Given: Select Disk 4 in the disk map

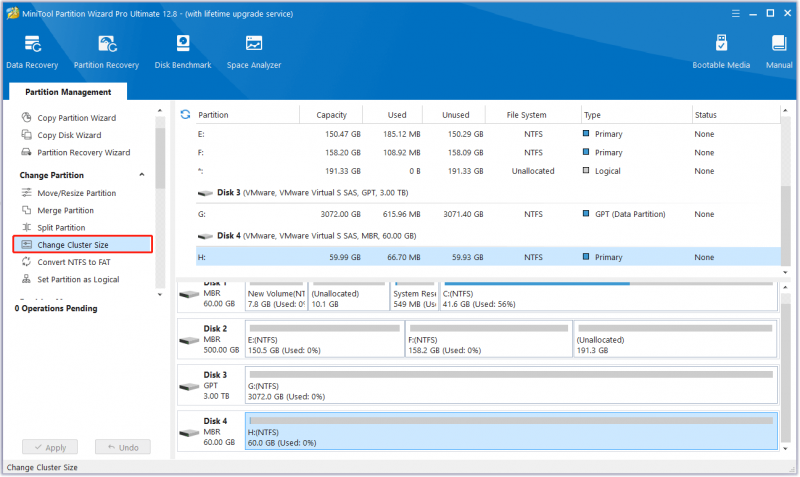Looking at the screenshot, I should pyautogui.click(x=211, y=432).
